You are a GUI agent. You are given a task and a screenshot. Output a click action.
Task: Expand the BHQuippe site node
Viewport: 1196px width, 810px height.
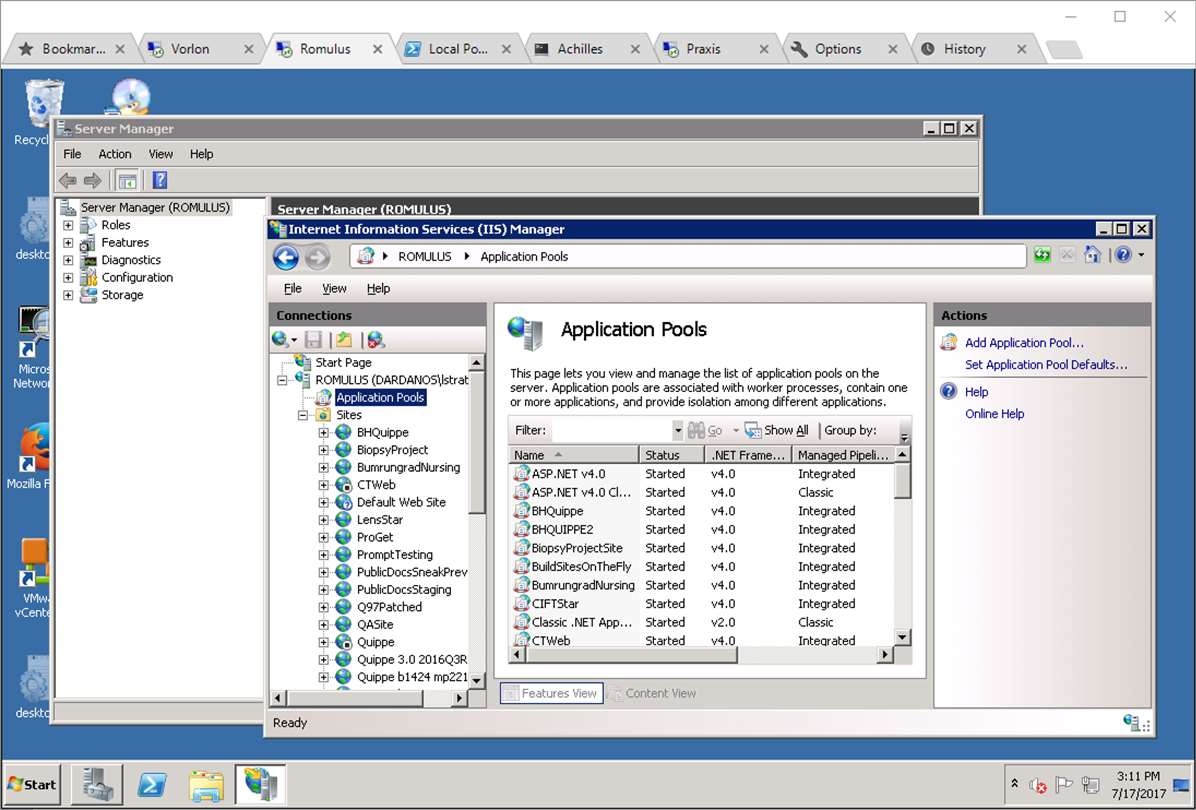(323, 432)
